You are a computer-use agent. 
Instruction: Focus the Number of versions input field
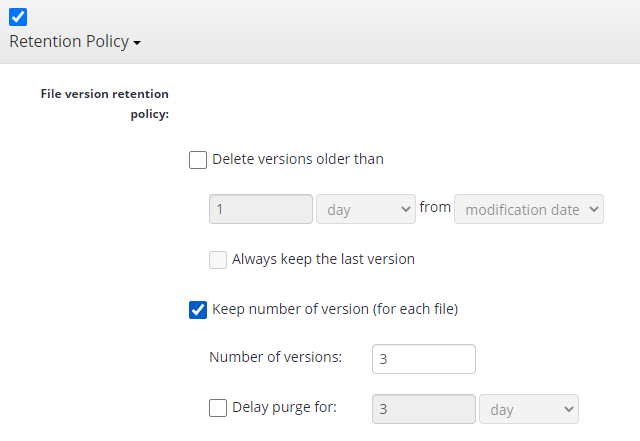424,359
